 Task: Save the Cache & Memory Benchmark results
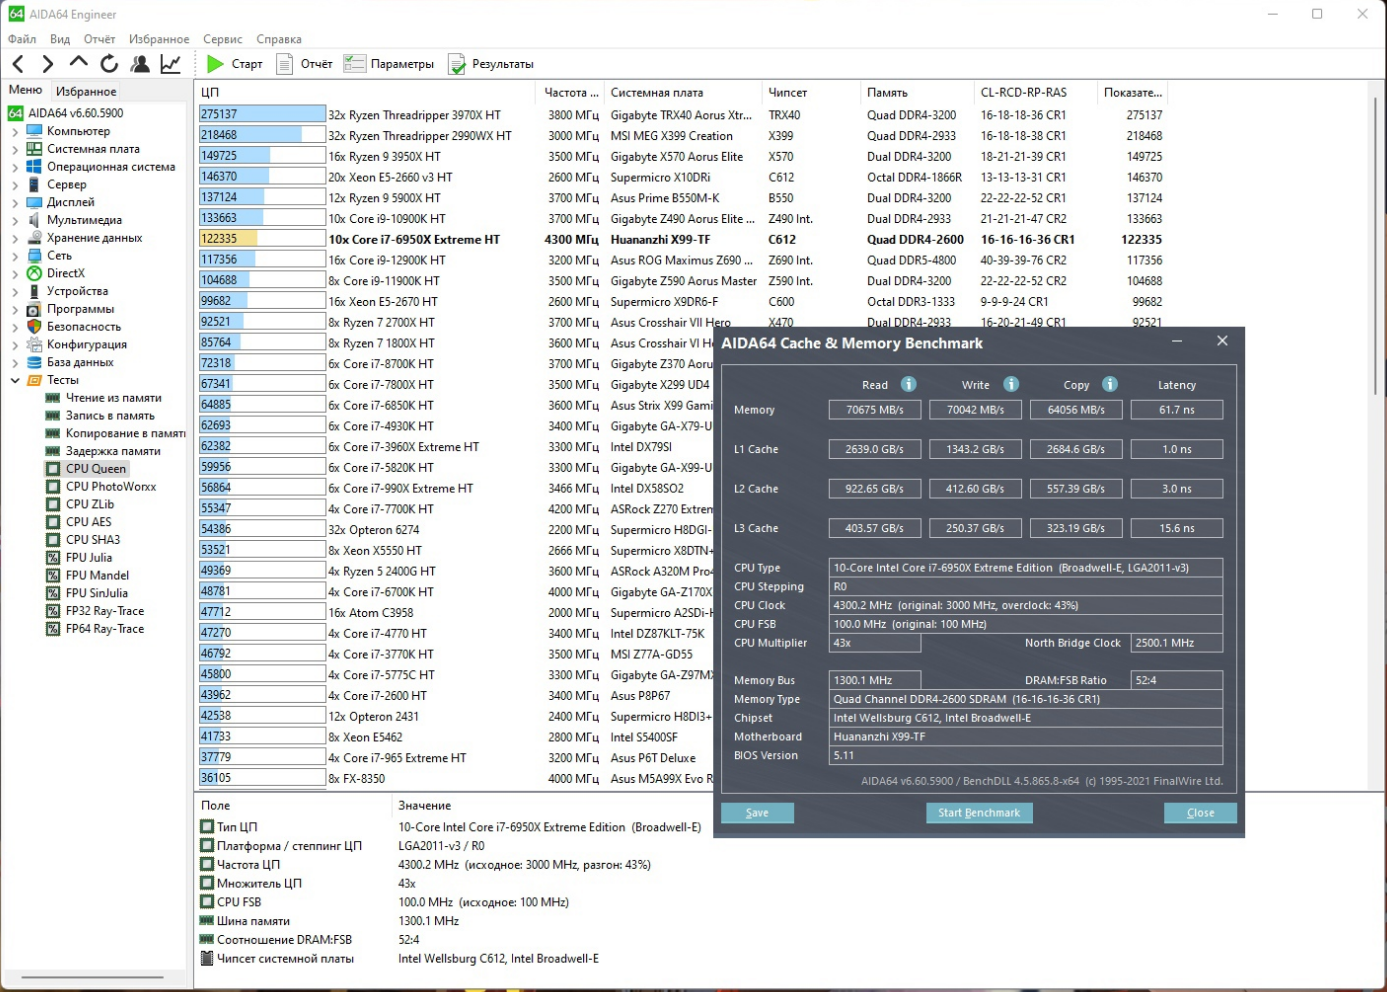tap(757, 813)
